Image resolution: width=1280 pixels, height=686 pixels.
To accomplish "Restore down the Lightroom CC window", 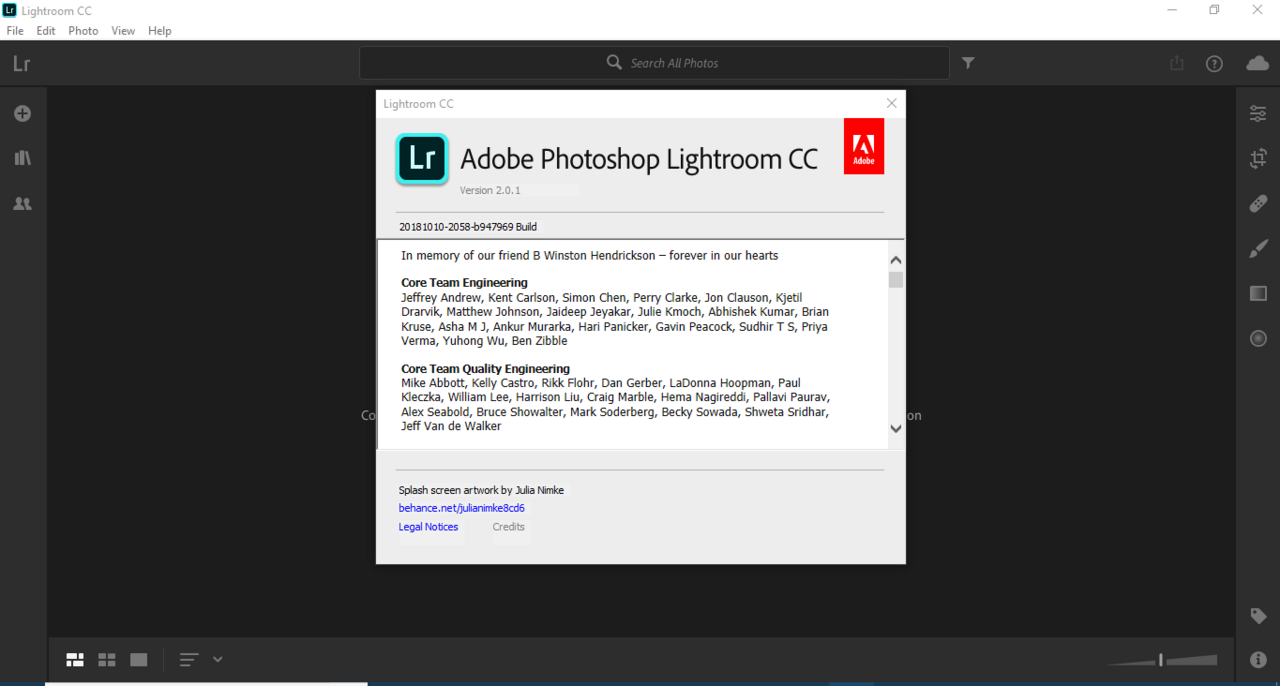I will [x=1214, y=10].
